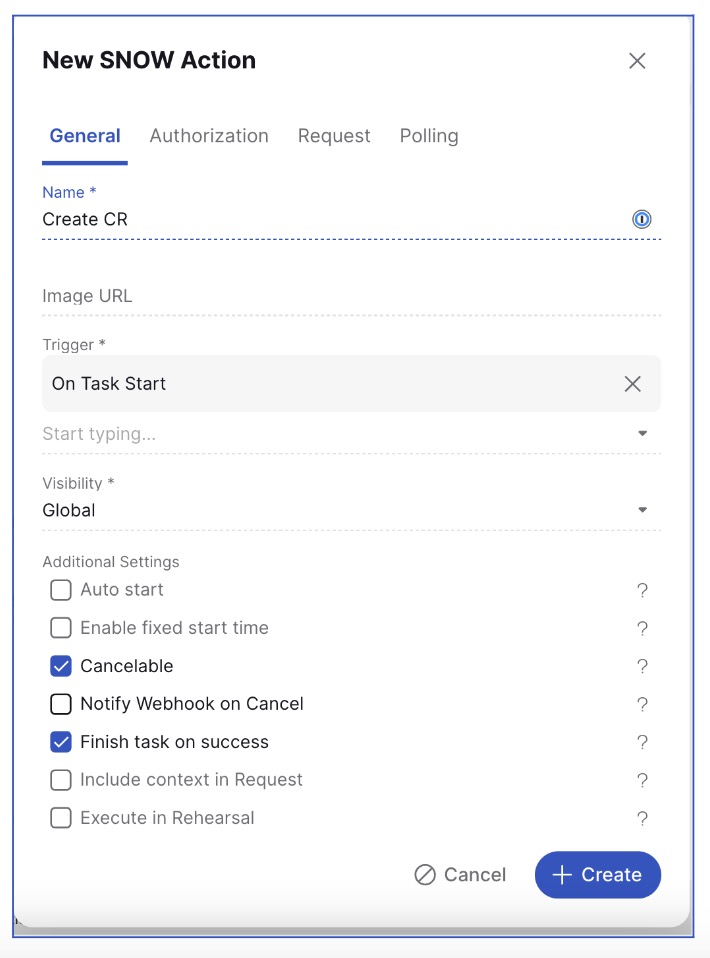Check Enable fixed start time

click(x=60, y=628)
